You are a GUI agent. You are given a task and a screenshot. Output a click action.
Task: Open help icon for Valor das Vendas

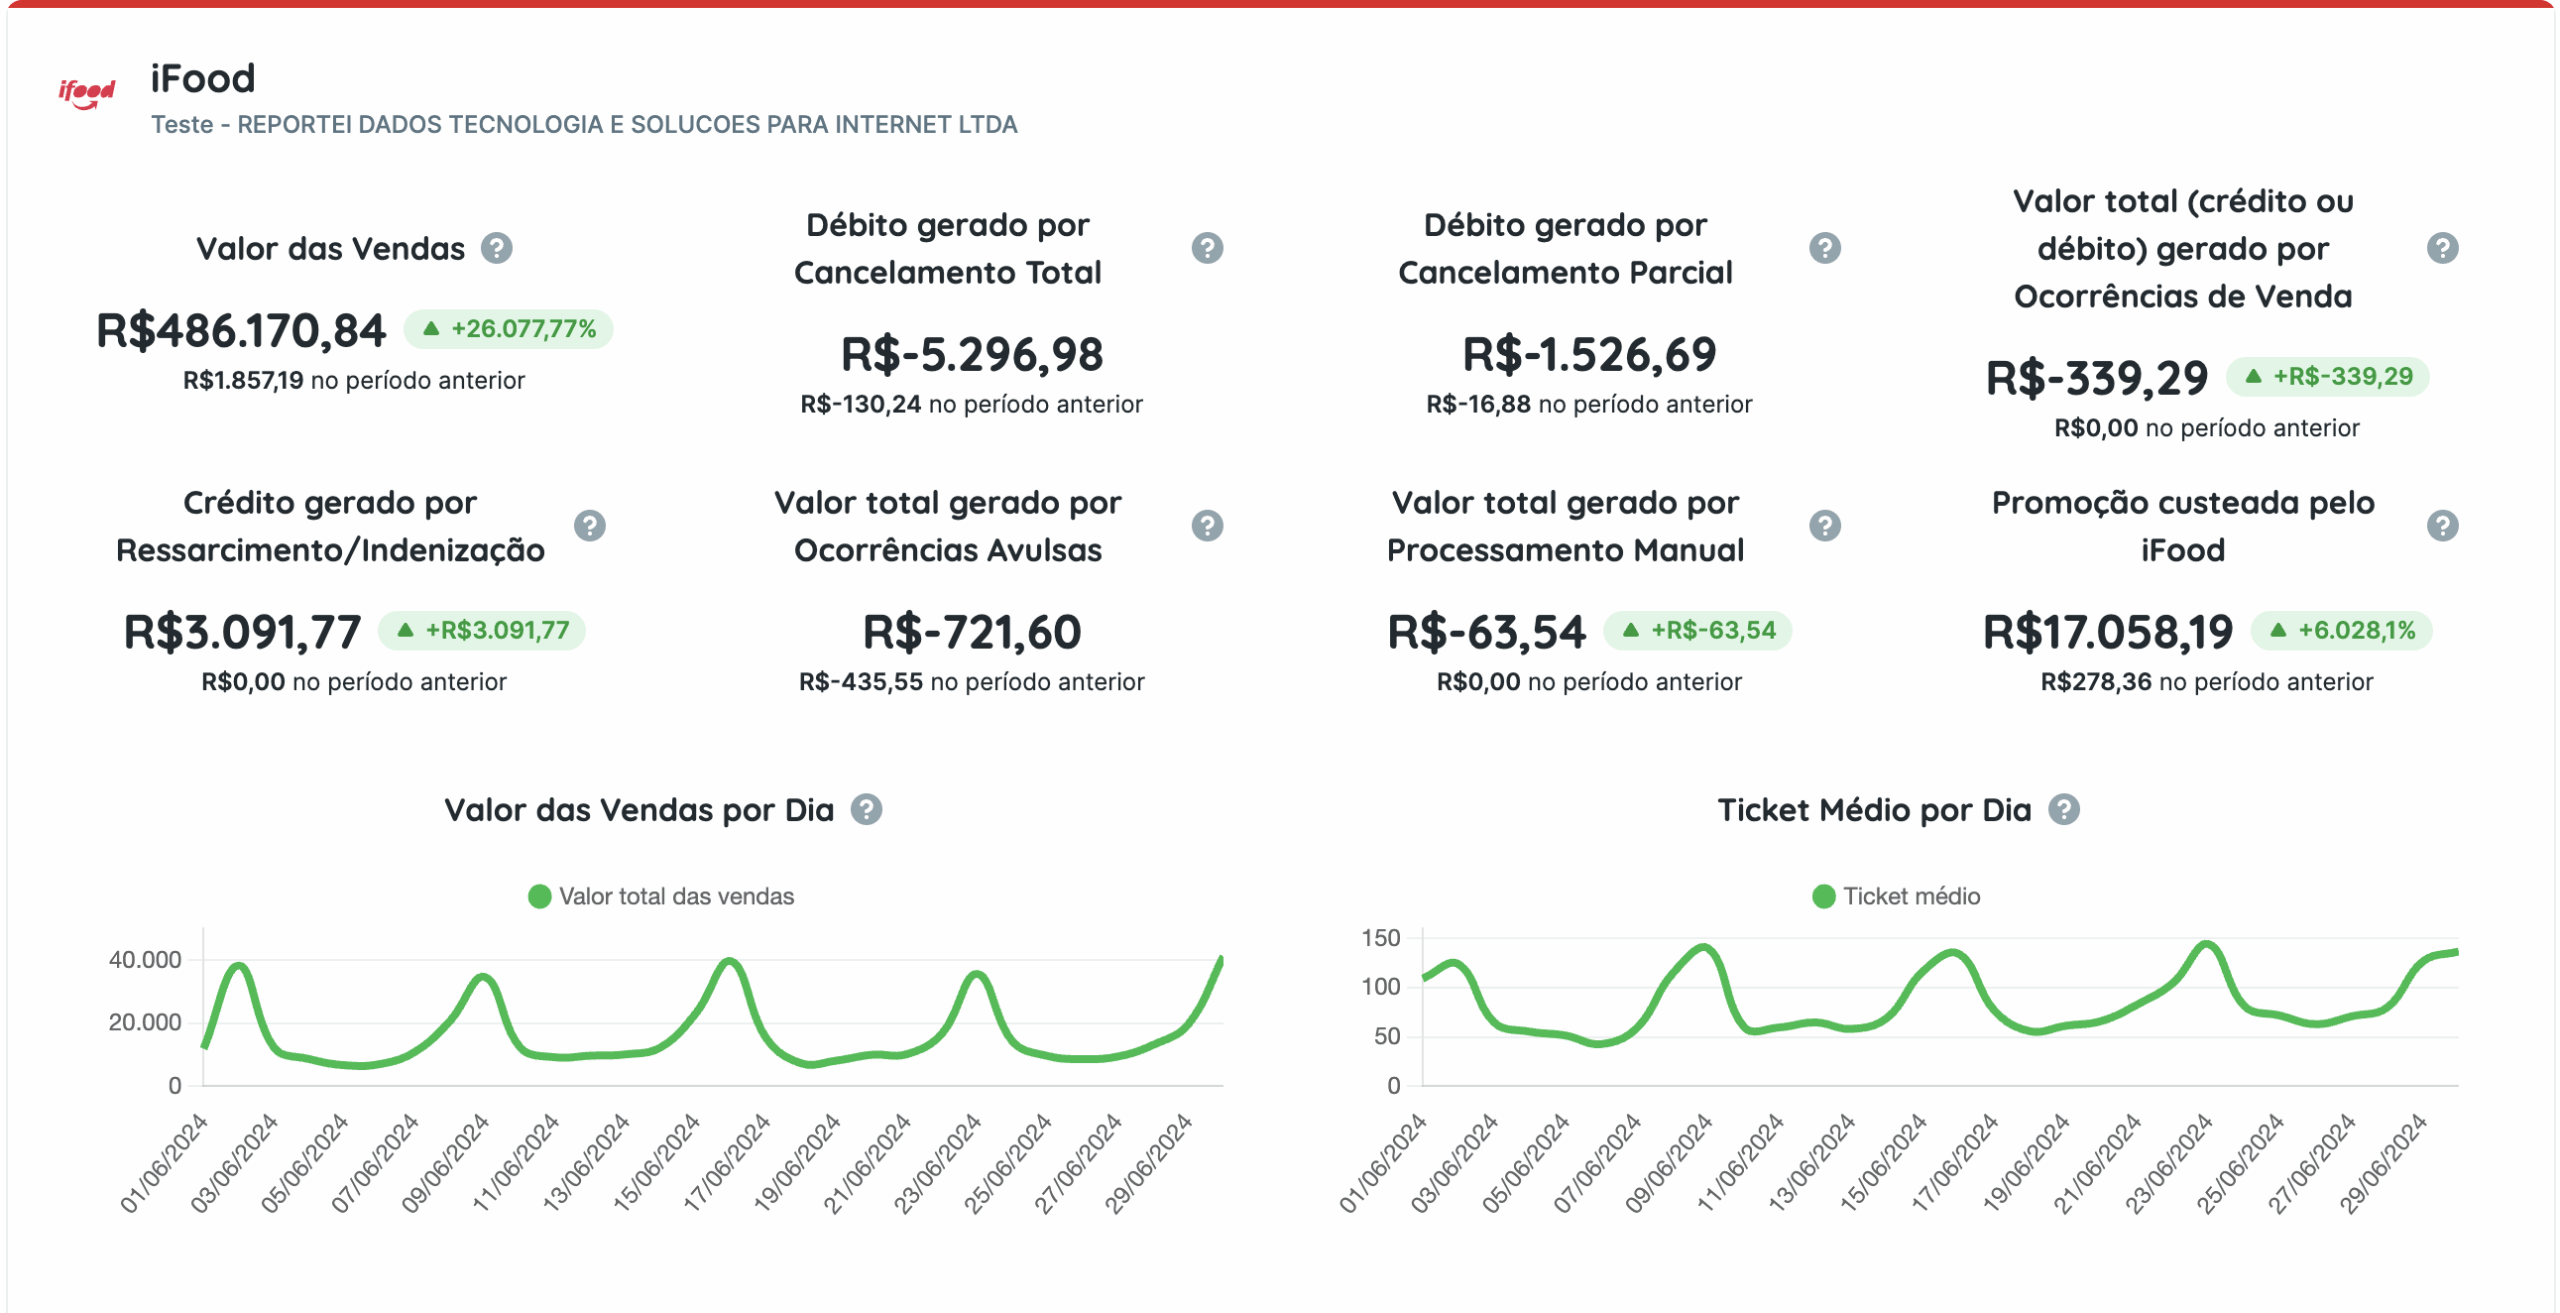pos(496,248)
